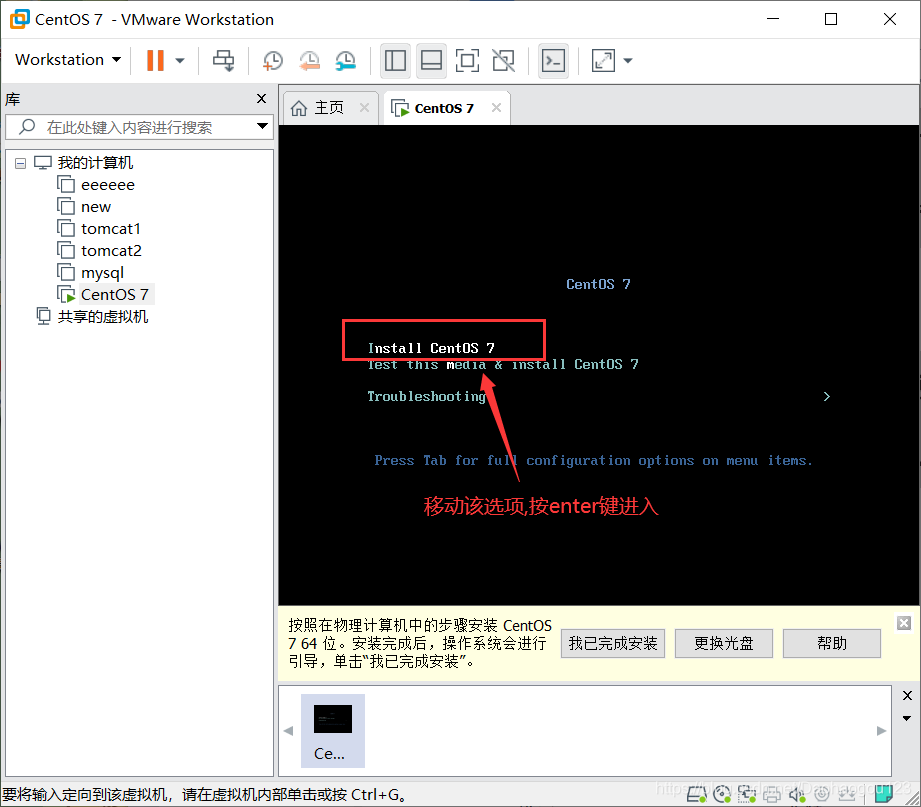Click the message log status icon
This screenshot has height=807, width=921.
(847, 794)
